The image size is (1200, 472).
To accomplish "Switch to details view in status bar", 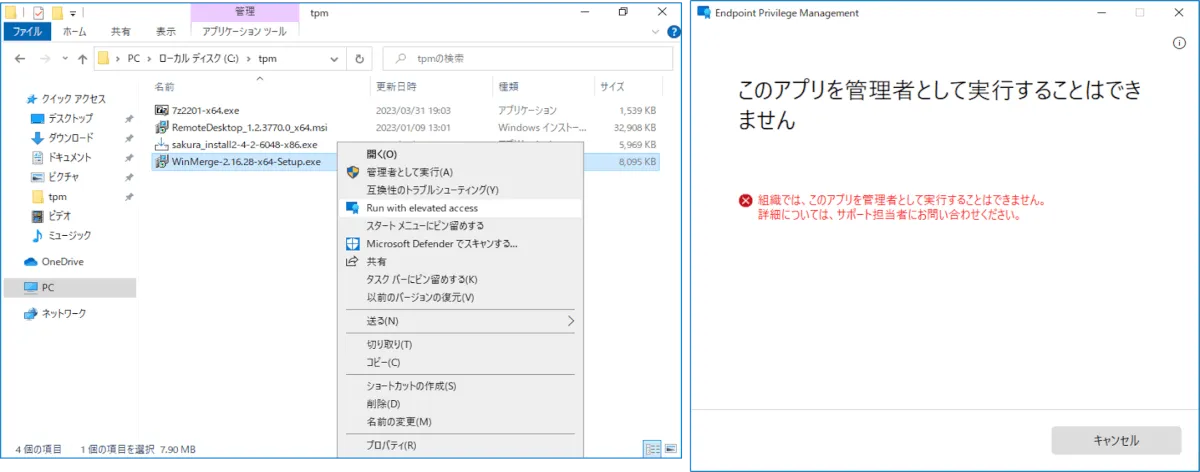I will pyautogui.click(x=652, y=449).
